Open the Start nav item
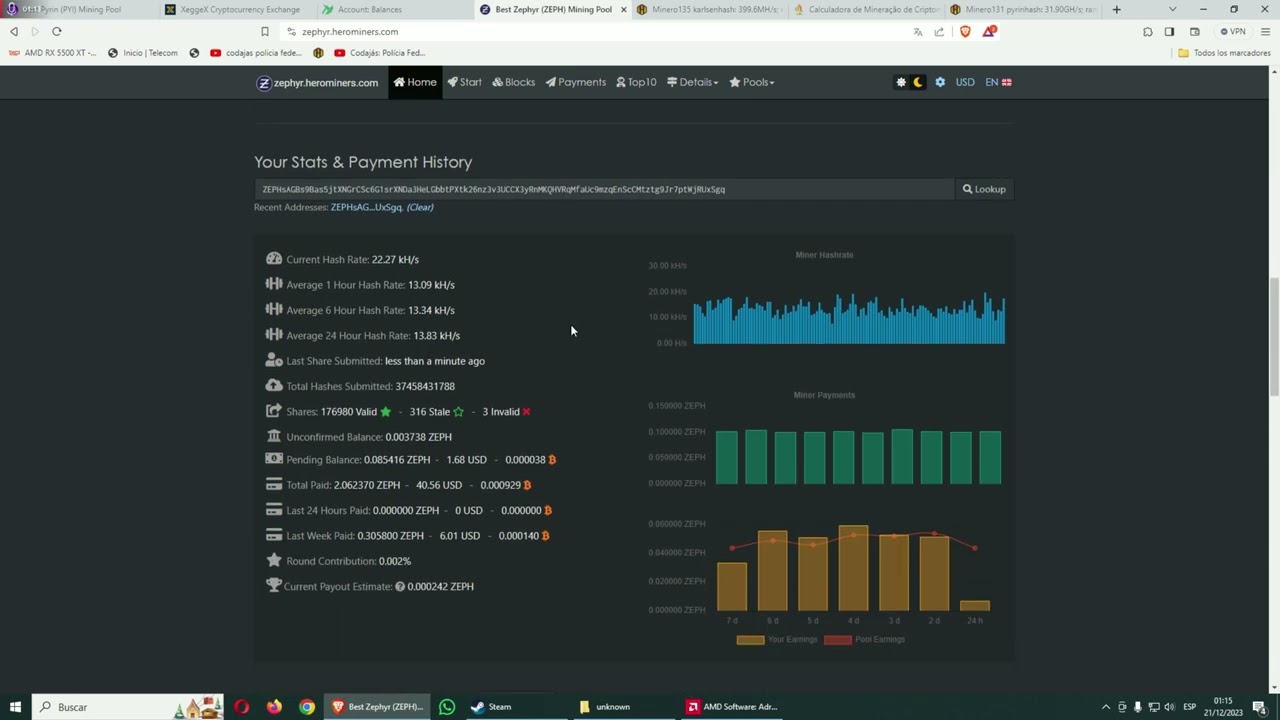 [464, 82]
